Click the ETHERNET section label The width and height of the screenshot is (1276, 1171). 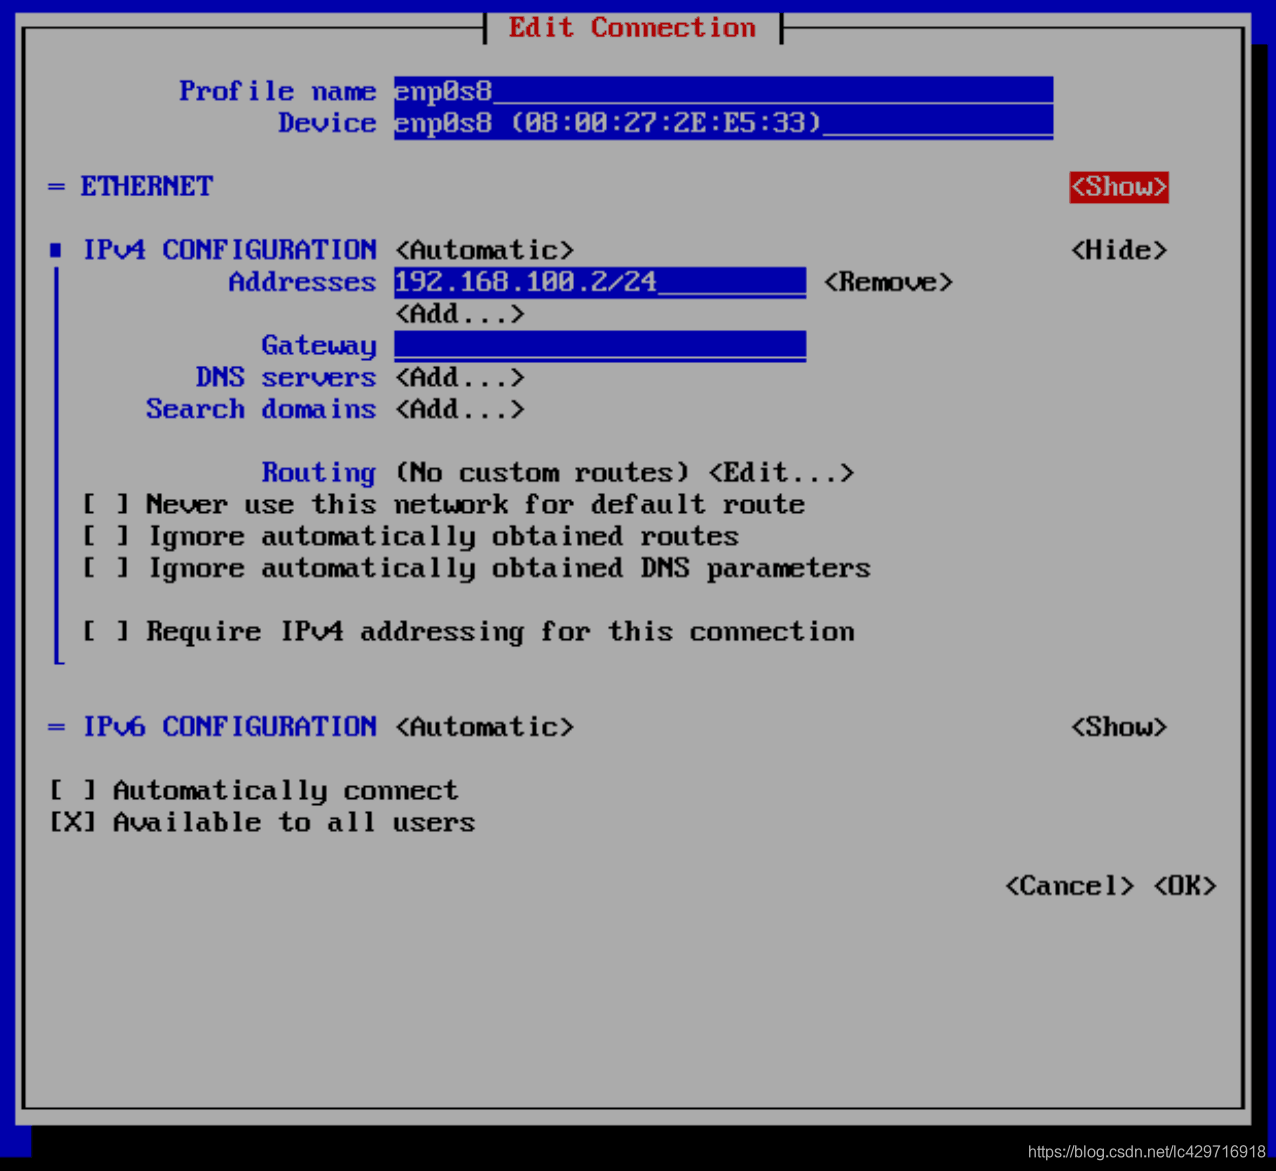coord(147,187)
